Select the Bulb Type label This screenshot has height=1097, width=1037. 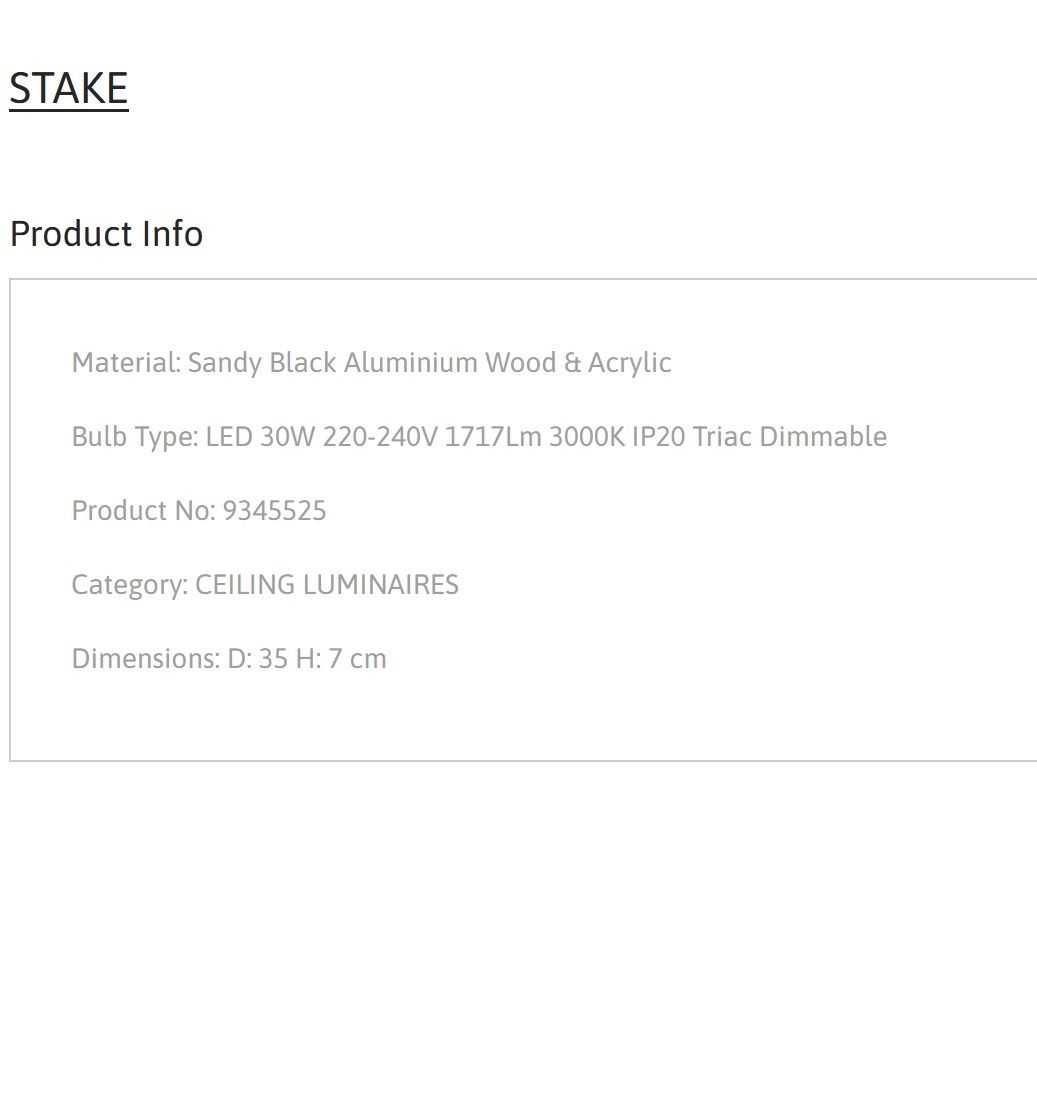[135, 437]
